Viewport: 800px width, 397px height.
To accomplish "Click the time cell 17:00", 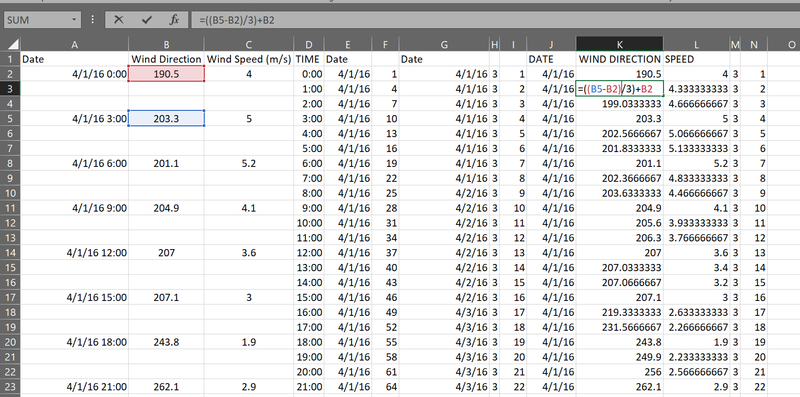I will [x=309, y=327].
